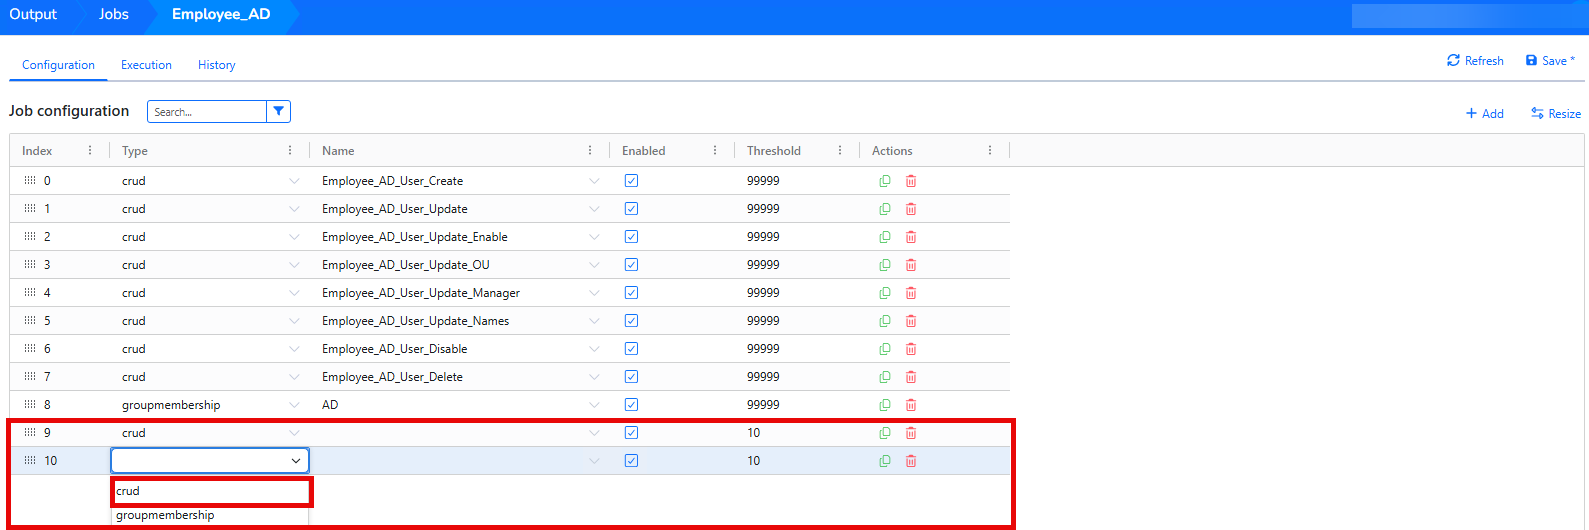Choose crud from the type list
Screen dimensions: 1589x530
210,491
